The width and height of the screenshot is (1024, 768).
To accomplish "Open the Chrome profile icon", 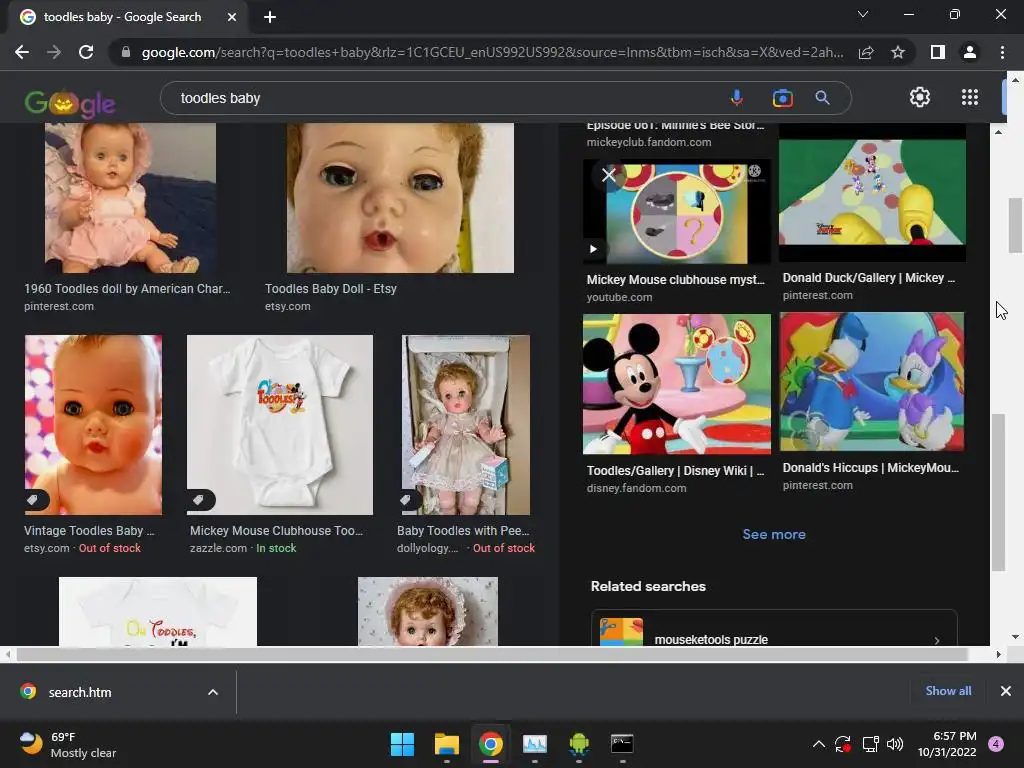I will [x=970, y=52].
